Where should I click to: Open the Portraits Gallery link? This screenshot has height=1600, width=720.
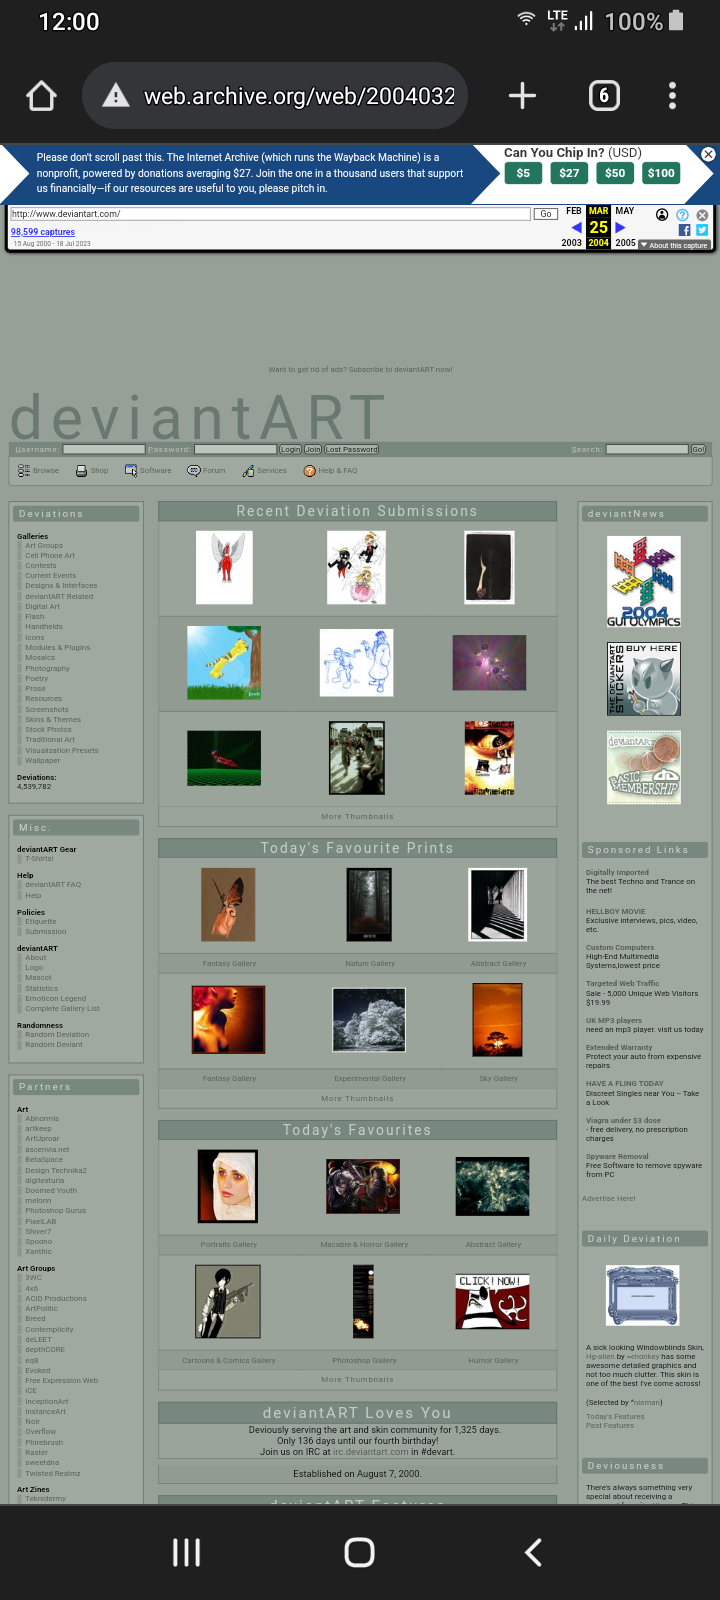(x=229, y=1244)
